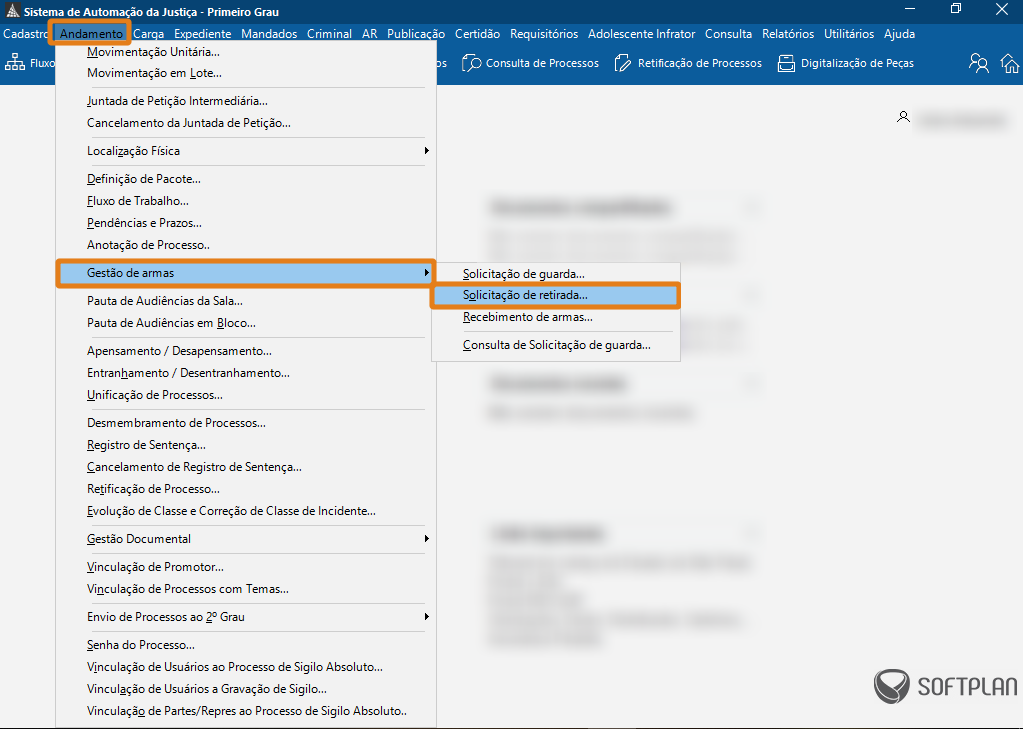Select Retificação de Processo menu entry

(x=153, y=489)
